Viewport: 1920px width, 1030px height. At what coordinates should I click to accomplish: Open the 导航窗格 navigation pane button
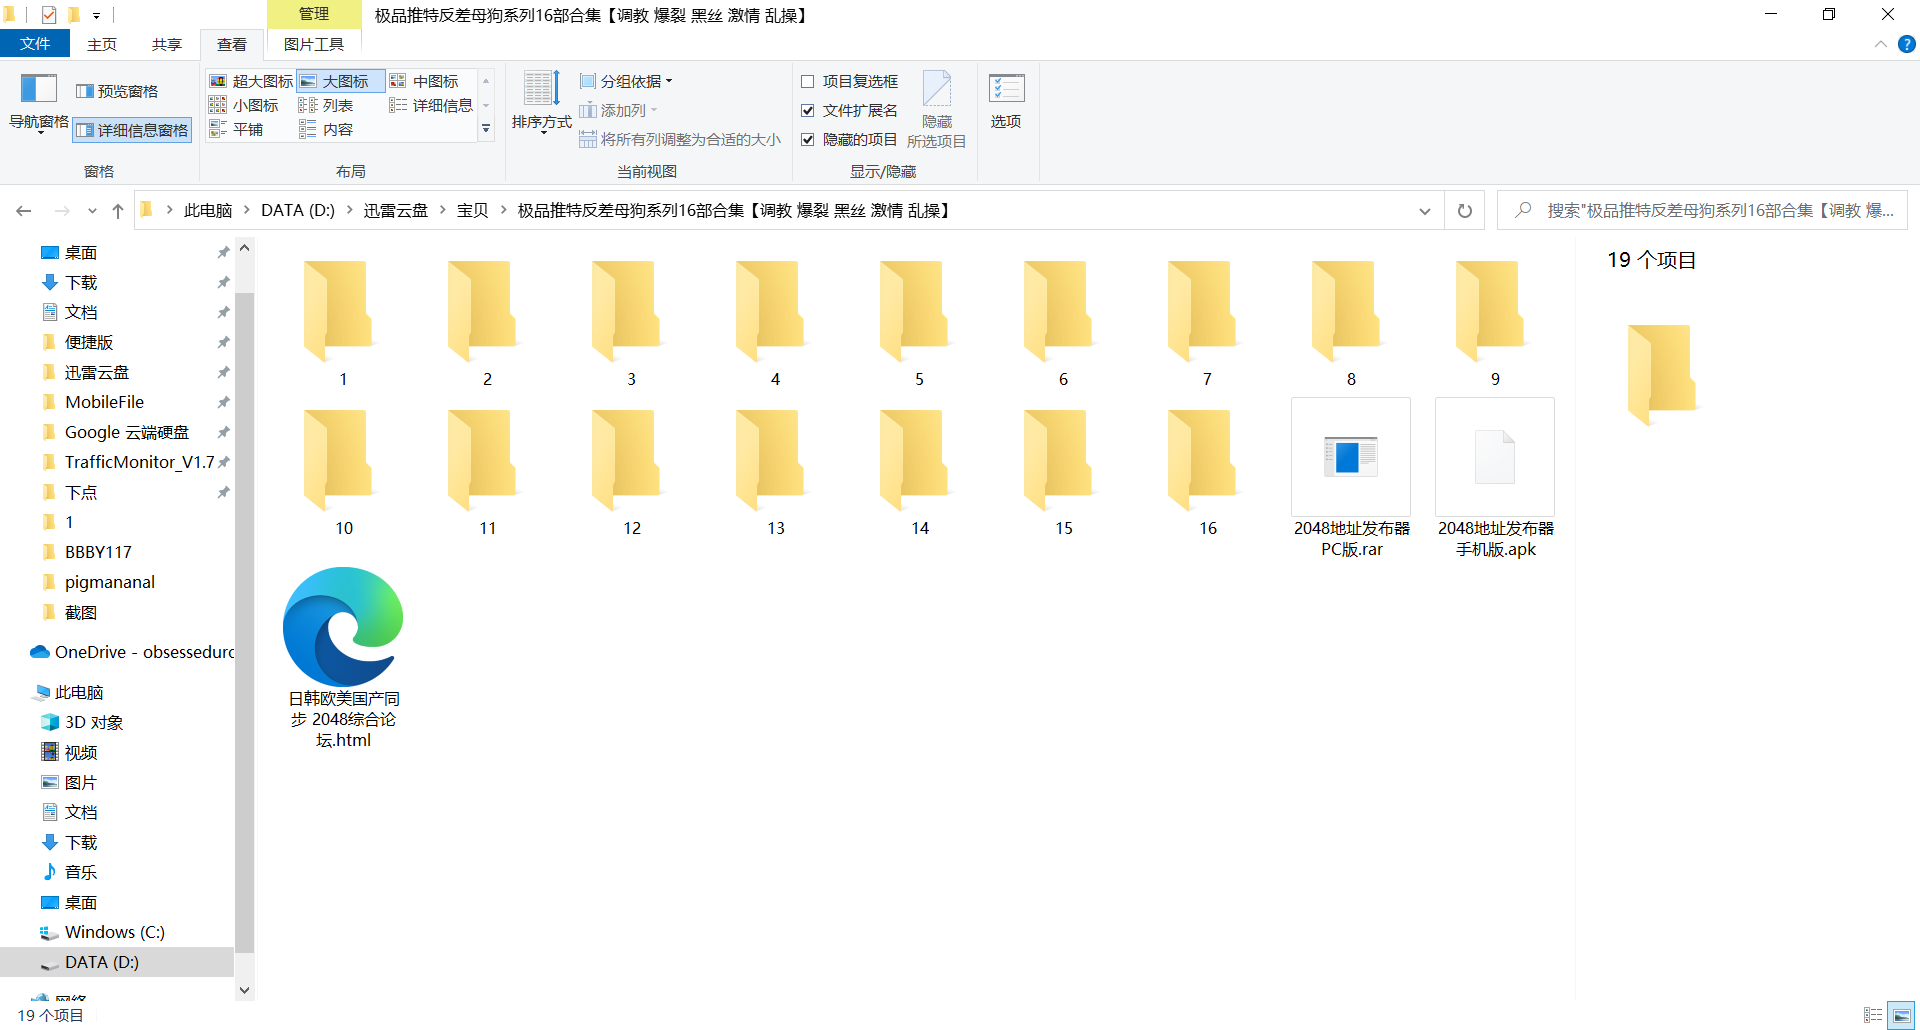(x=38, y=100)
